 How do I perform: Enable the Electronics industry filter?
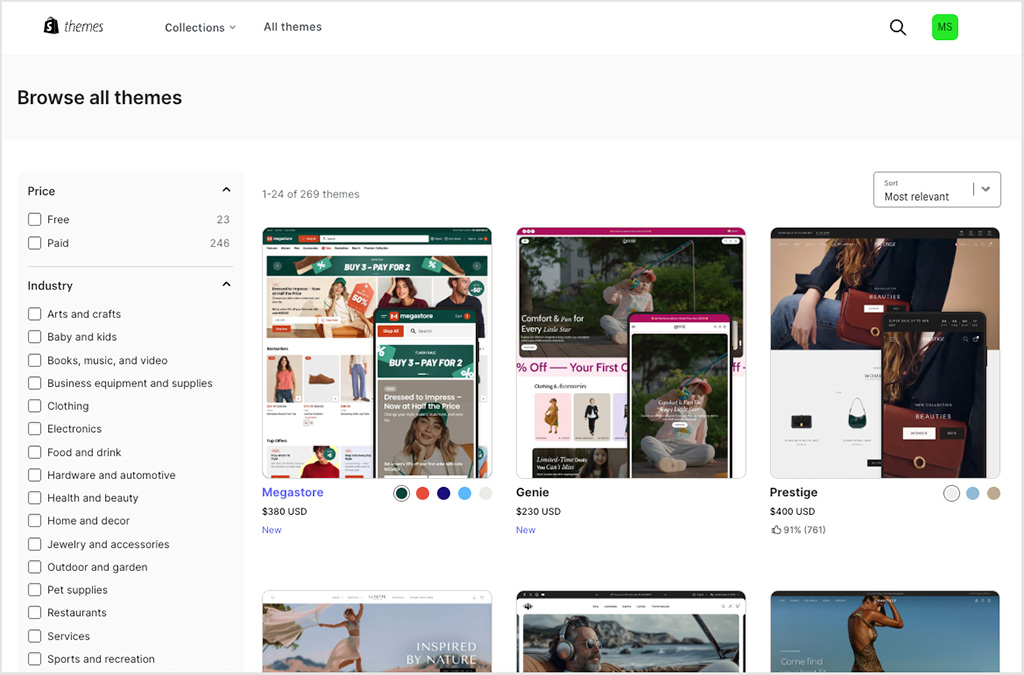point(35,429)
